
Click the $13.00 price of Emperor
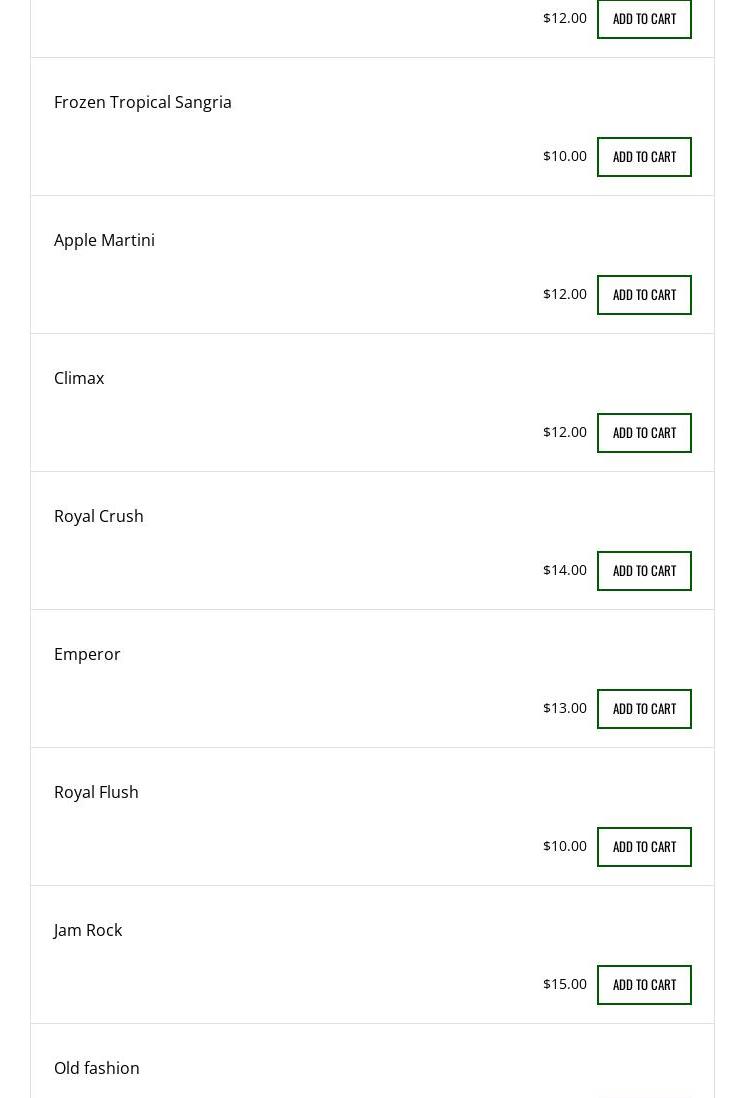(564, 708)
